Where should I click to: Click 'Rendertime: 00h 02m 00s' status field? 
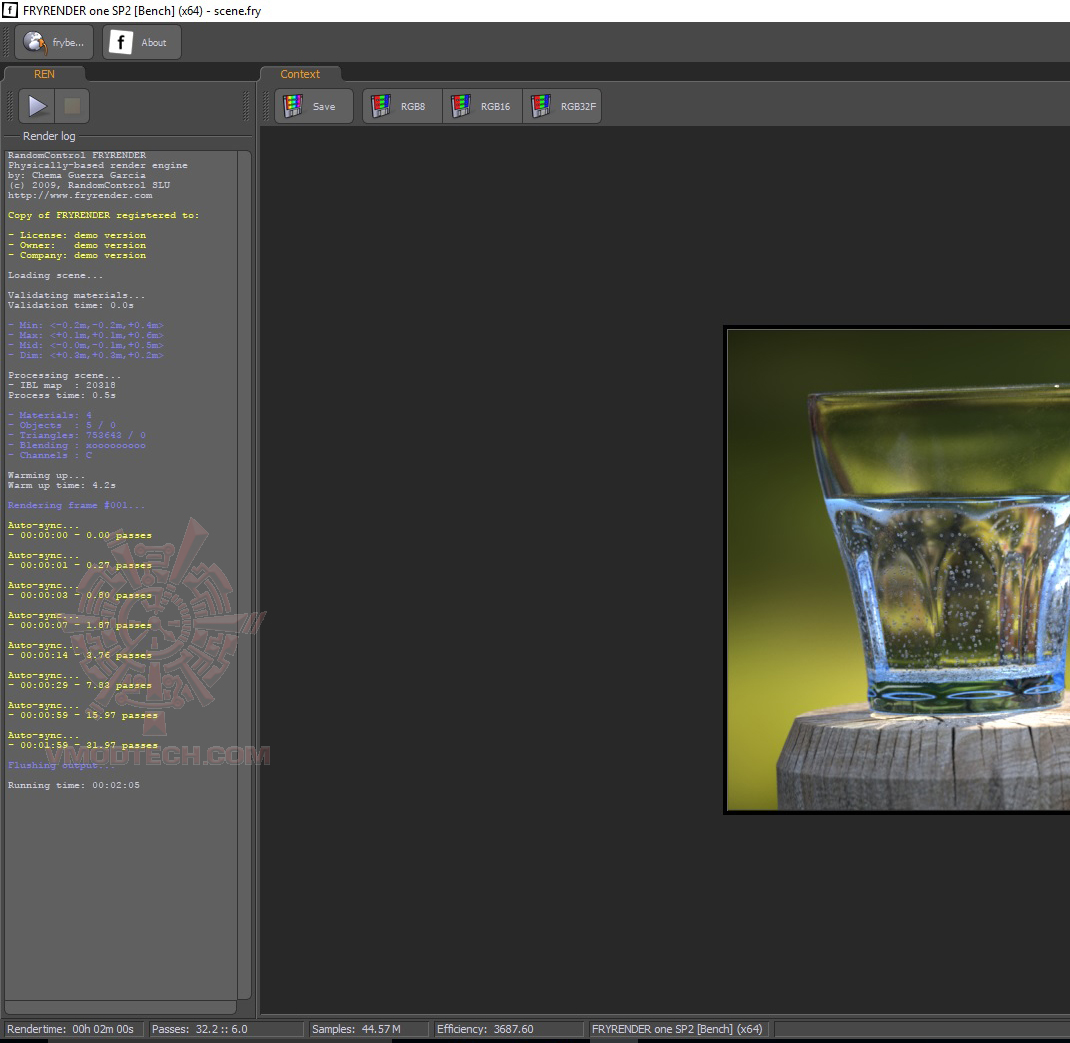point(72,1029)
